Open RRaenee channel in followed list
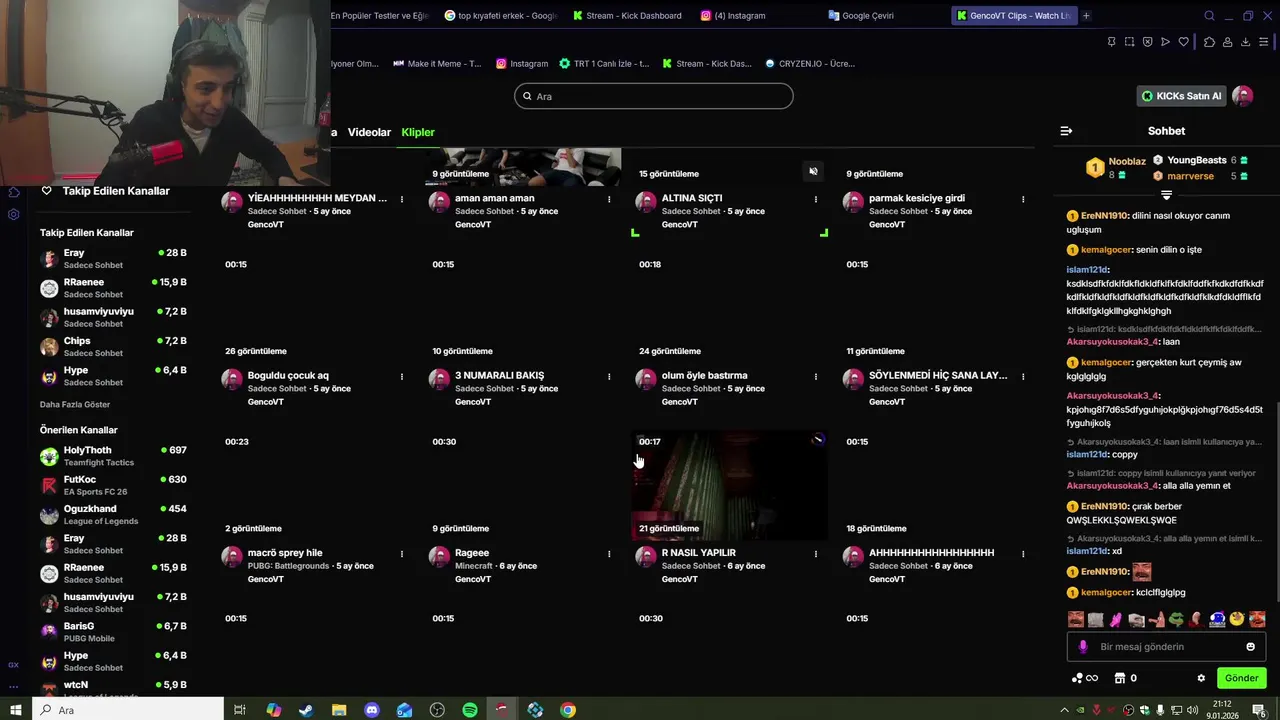Image resolution: width=1280 pixels, height=720 pixels. pos(113,288)
